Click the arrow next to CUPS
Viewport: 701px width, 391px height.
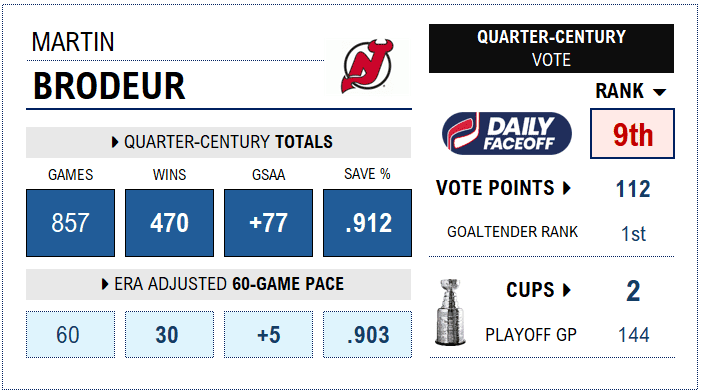(x=566, y=290)
